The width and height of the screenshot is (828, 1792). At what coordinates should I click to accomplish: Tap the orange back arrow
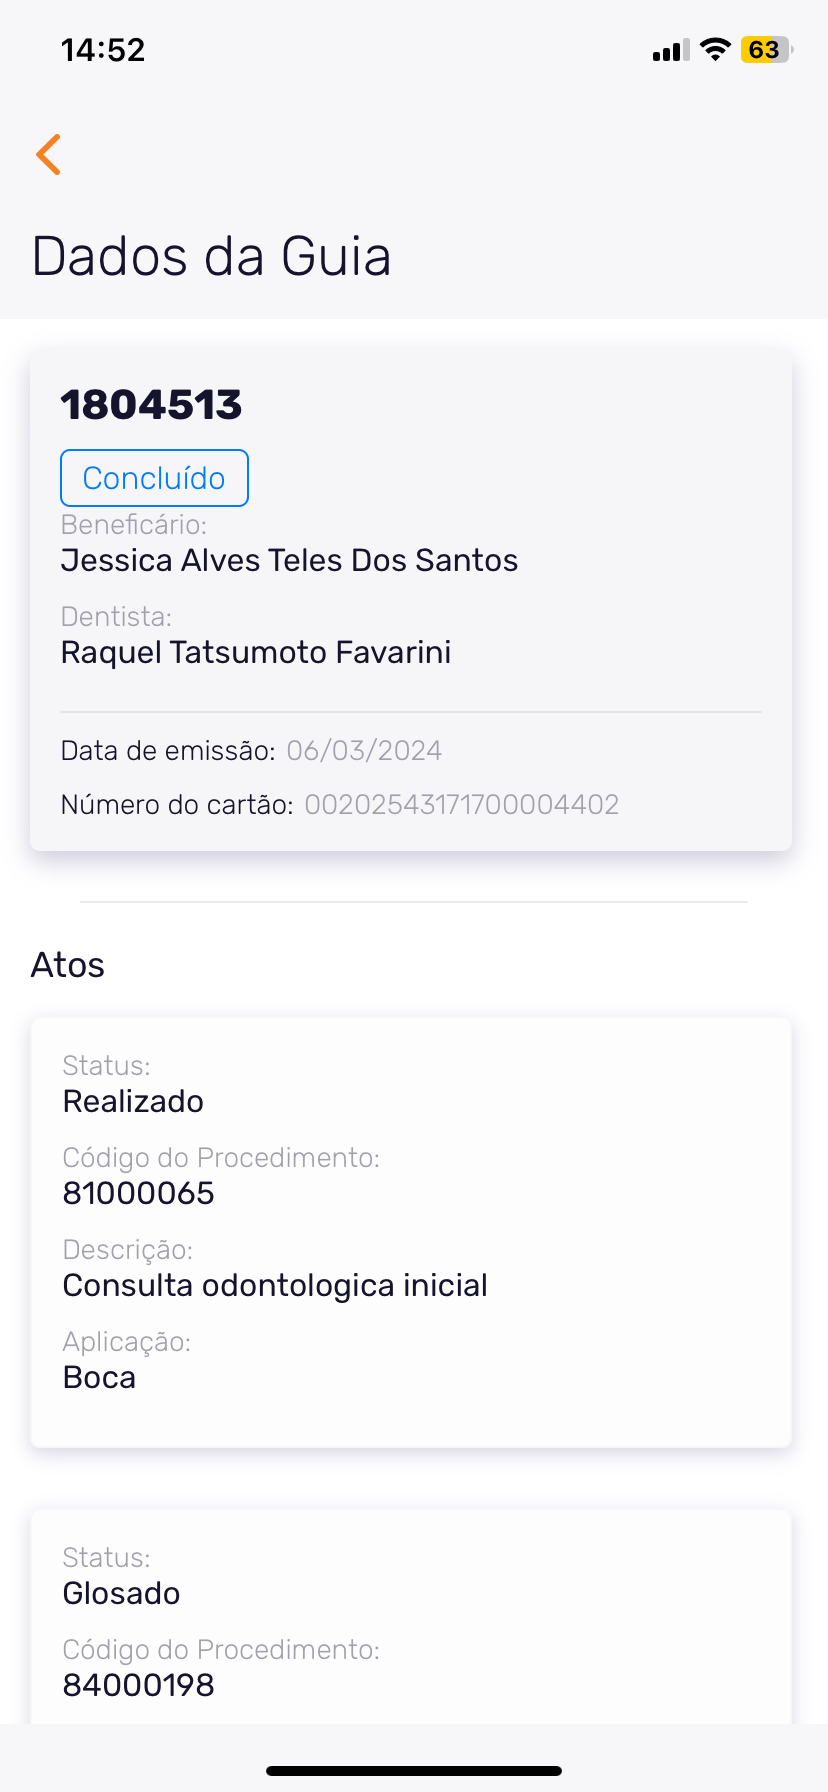49,155
